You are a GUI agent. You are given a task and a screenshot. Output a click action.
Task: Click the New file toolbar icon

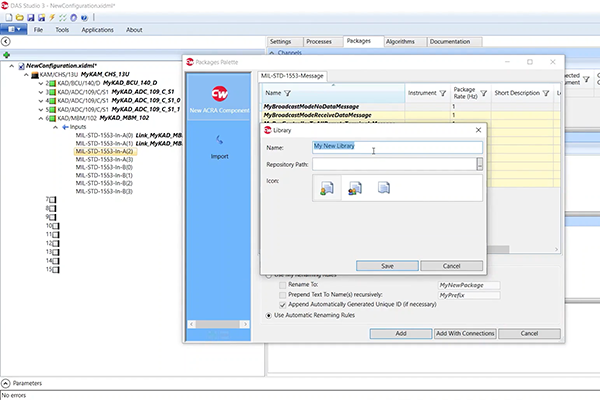pos(9,17)
